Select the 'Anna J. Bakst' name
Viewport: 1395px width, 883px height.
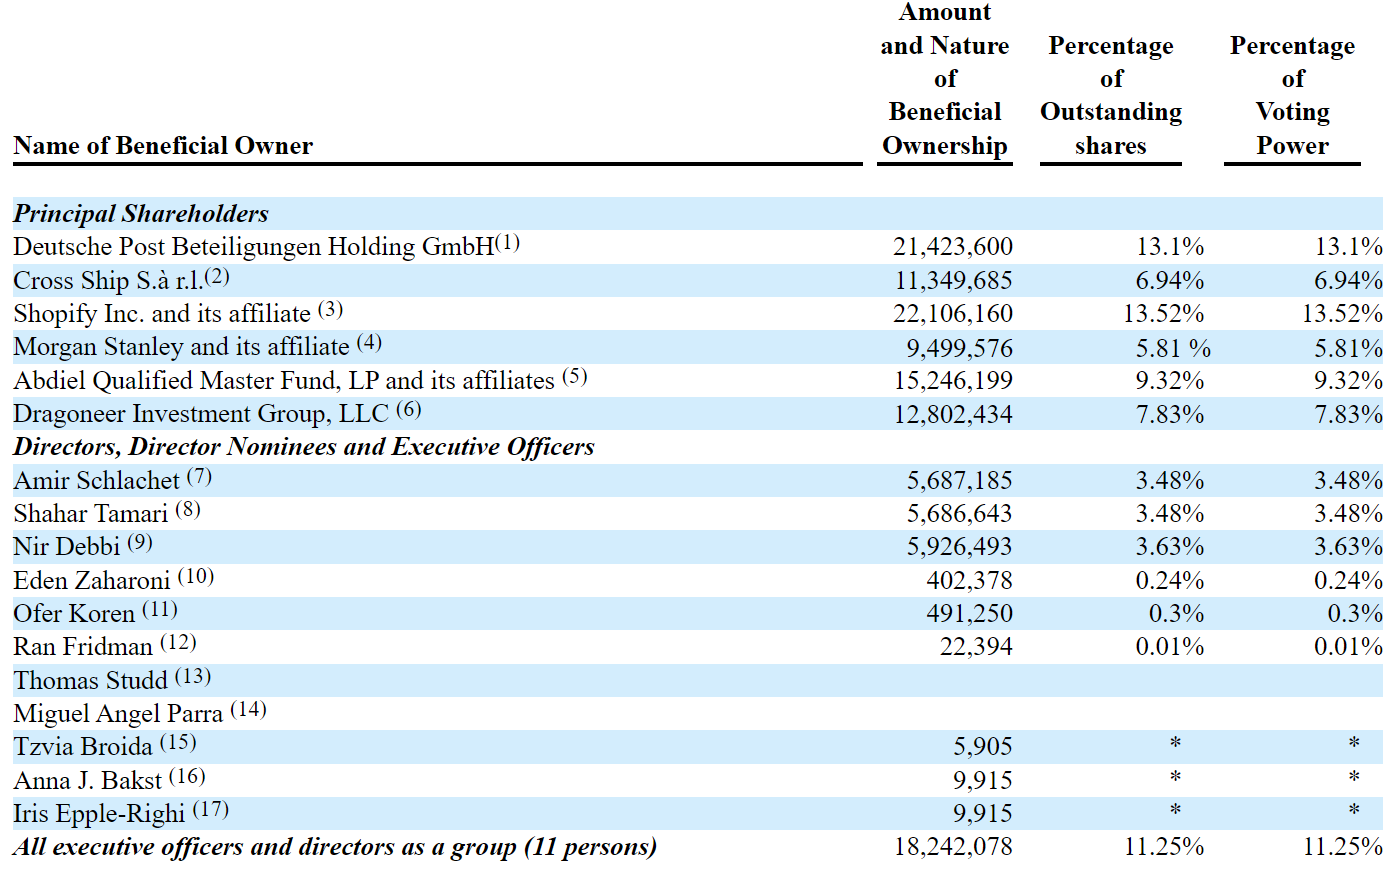87,781
